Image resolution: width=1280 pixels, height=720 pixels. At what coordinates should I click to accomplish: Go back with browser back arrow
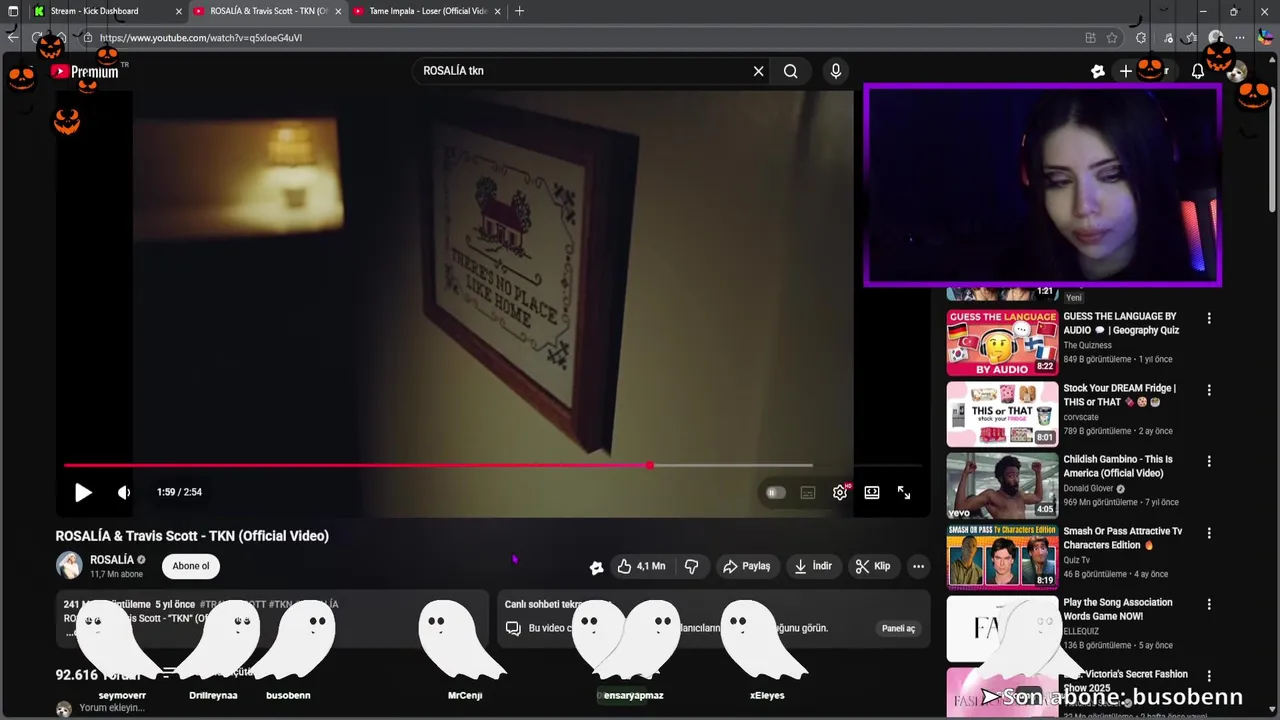coord(12,38)
